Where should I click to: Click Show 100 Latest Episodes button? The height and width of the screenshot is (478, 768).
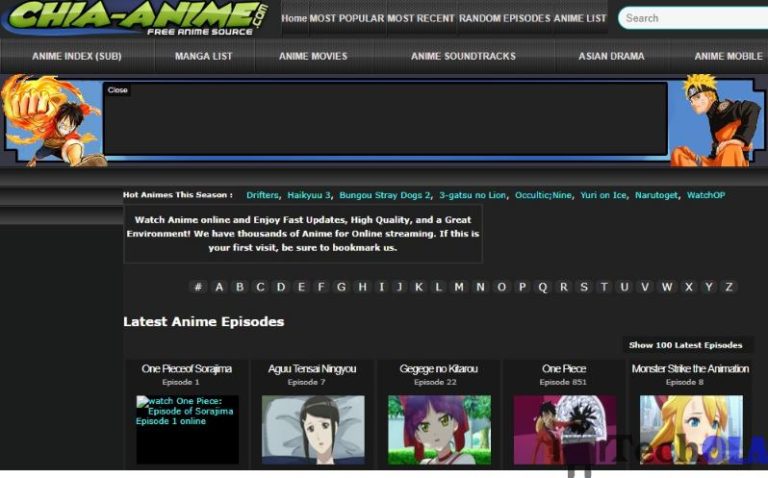[x=686, y=345]
